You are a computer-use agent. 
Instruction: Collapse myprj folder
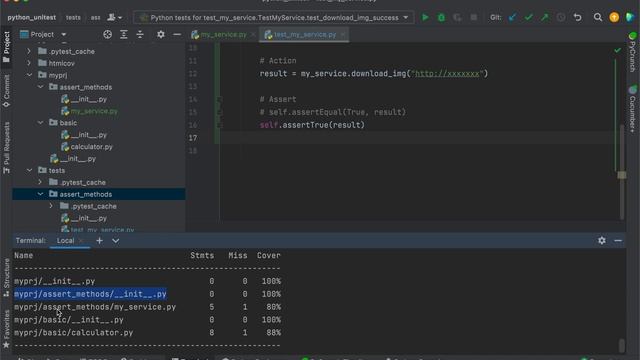tap(29, 75)
